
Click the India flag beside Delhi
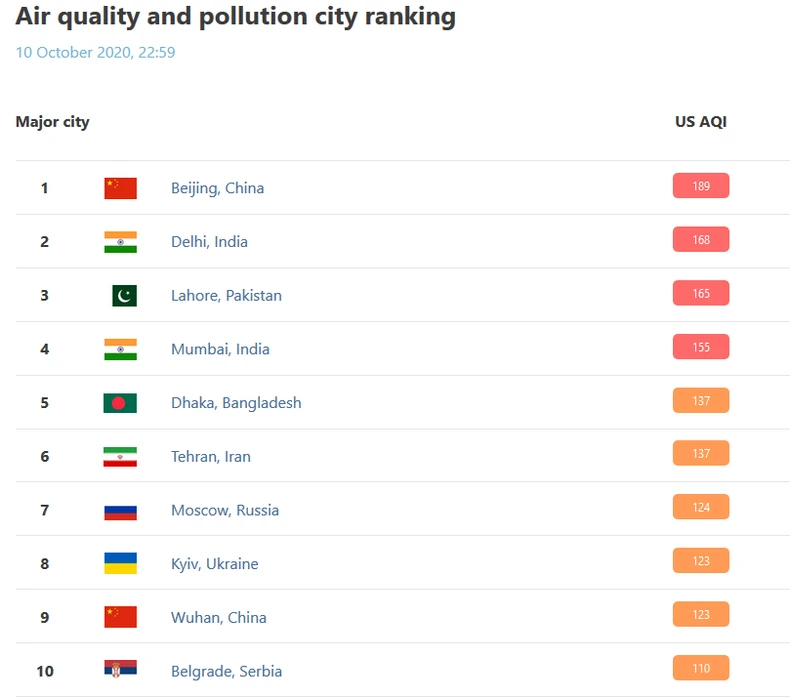(120, 242)
